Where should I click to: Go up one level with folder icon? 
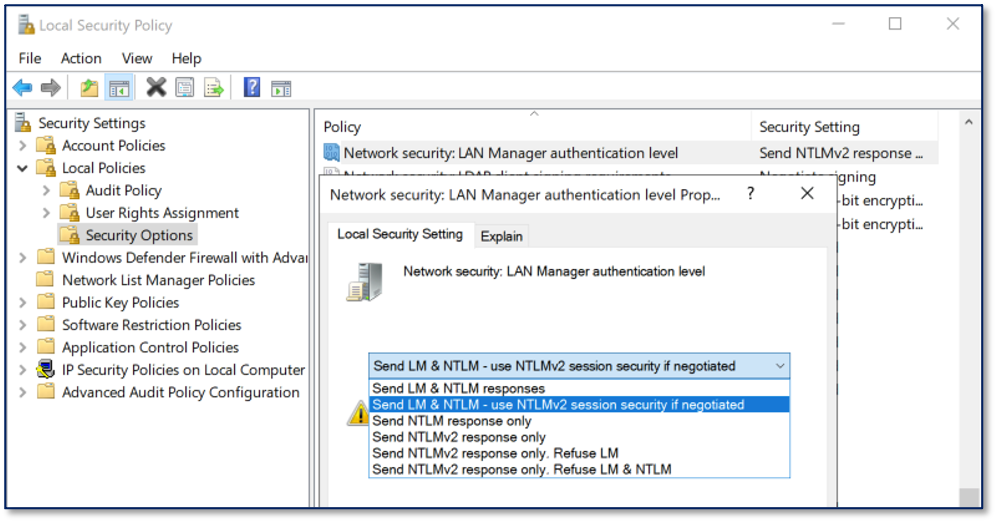[x=89, y=88]
